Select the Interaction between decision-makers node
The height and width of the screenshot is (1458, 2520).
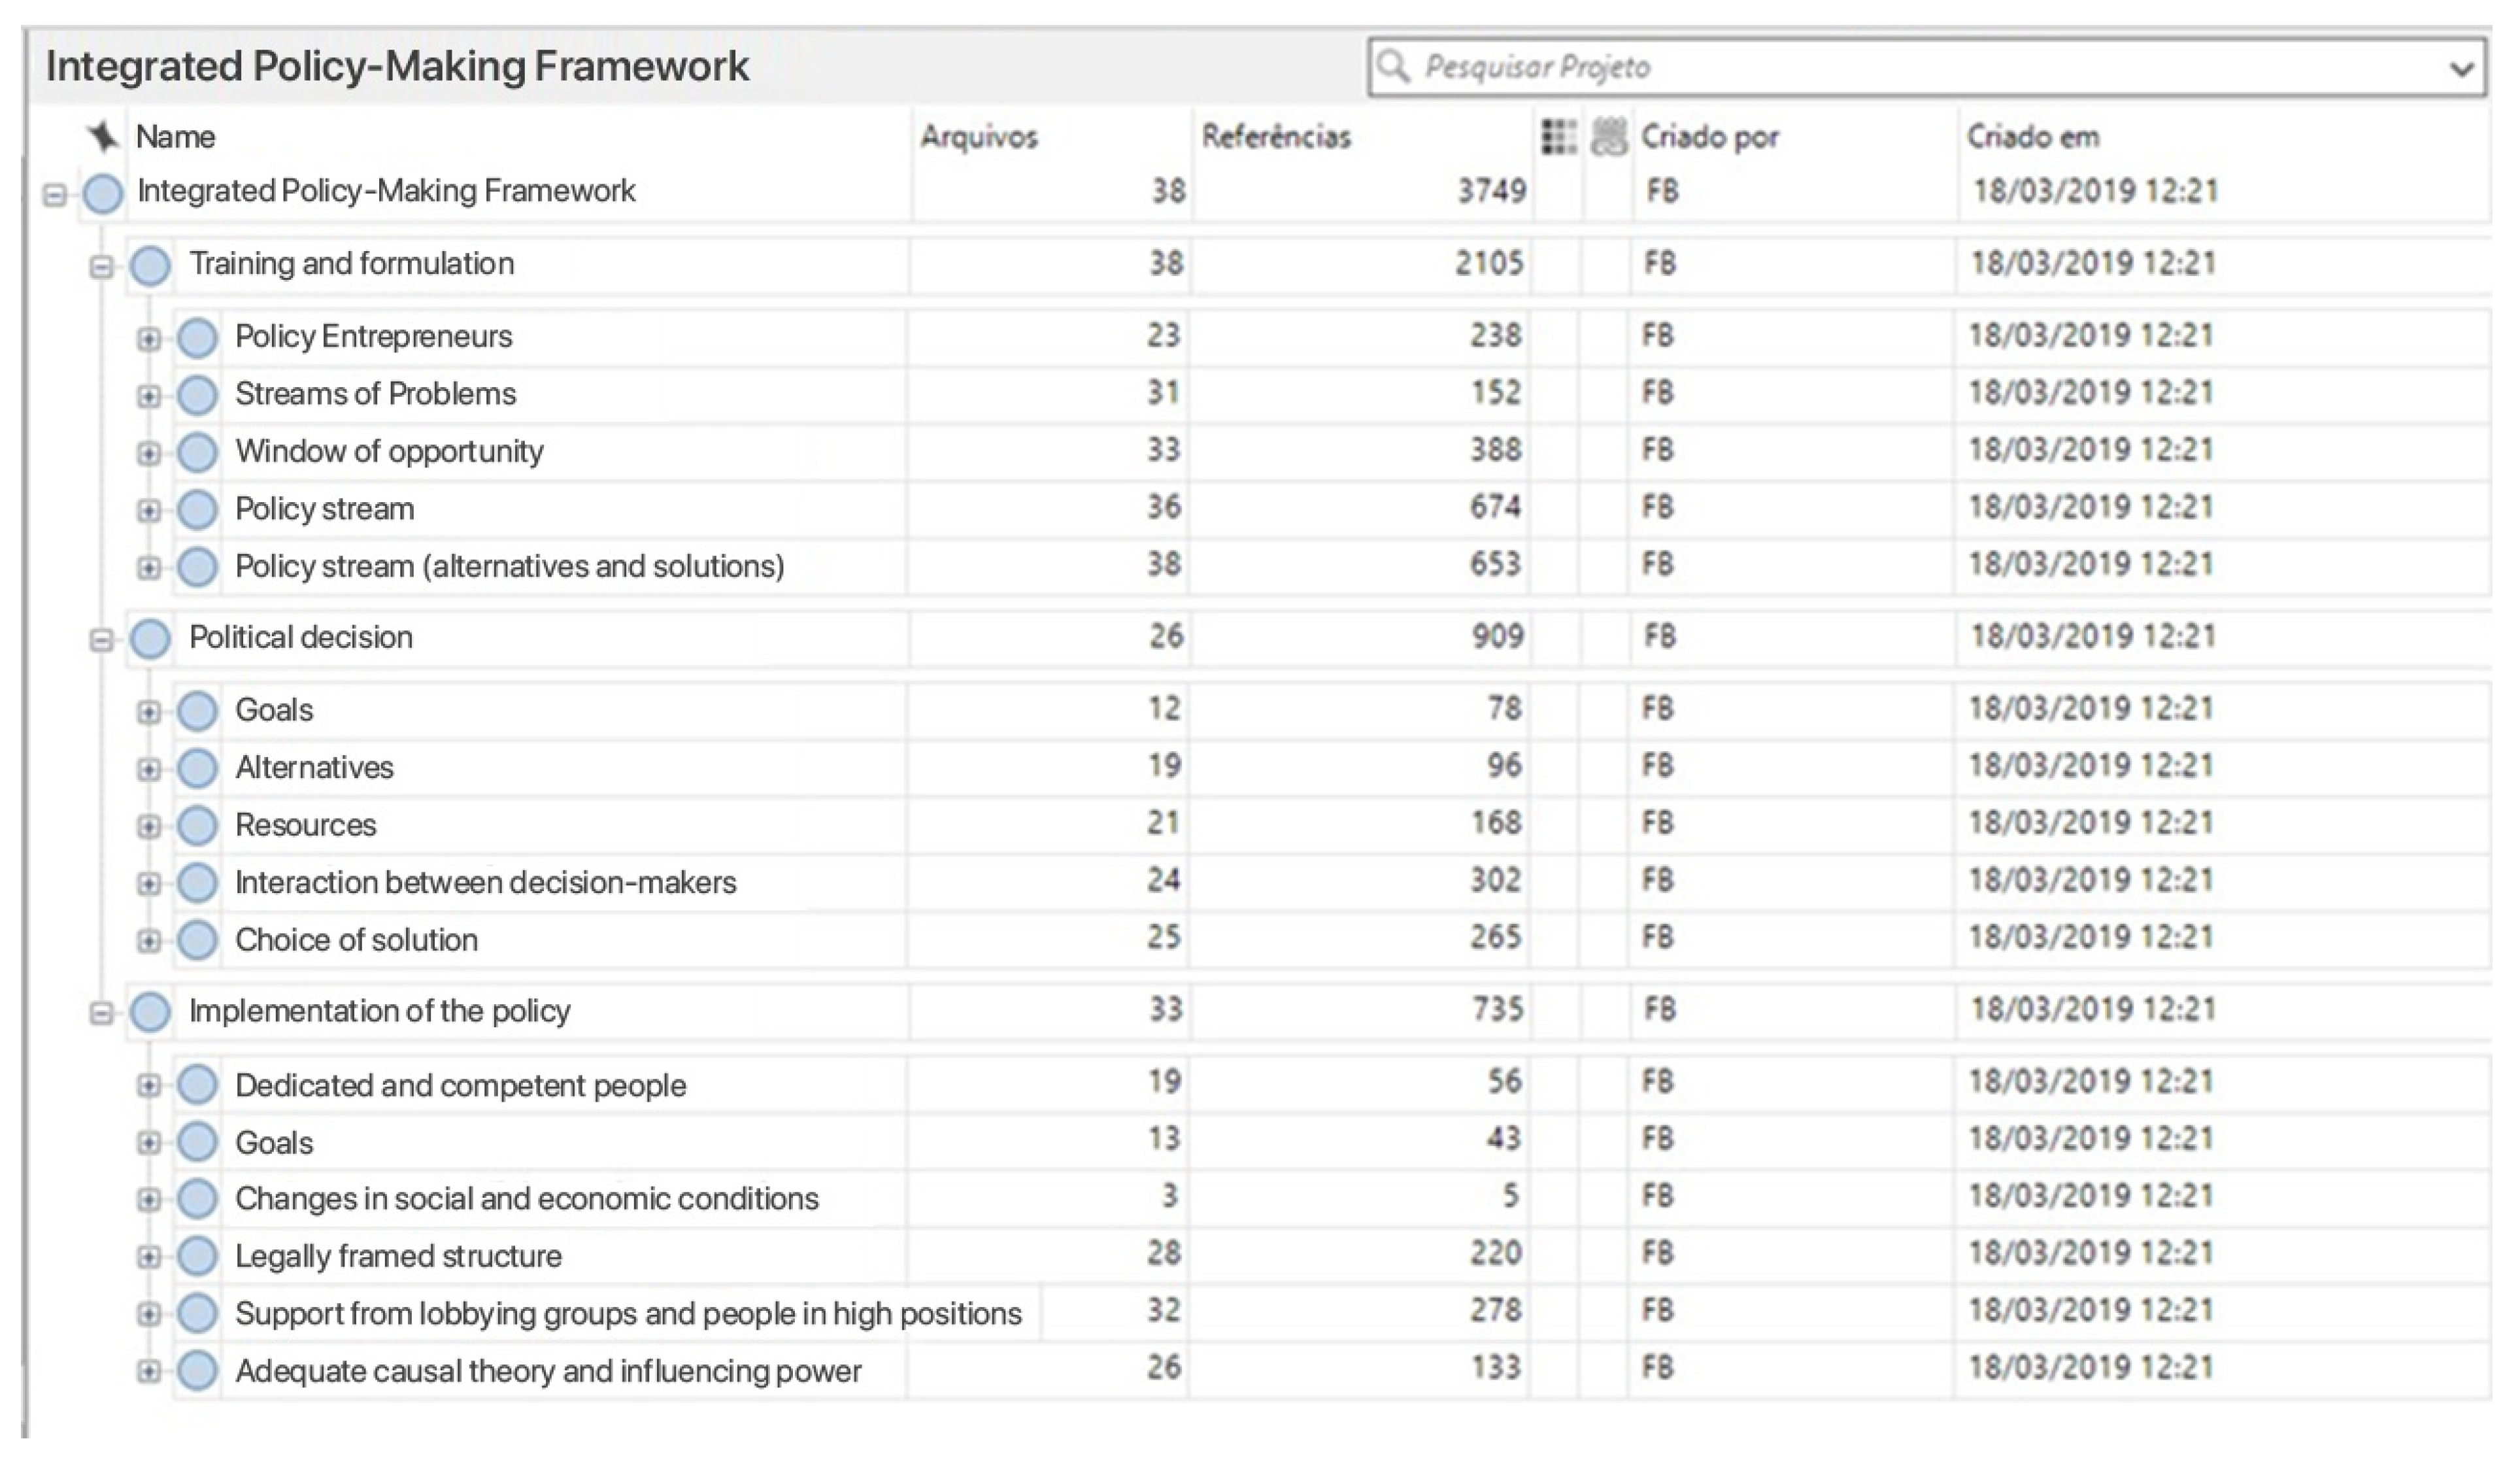click(x=485, y=883)
